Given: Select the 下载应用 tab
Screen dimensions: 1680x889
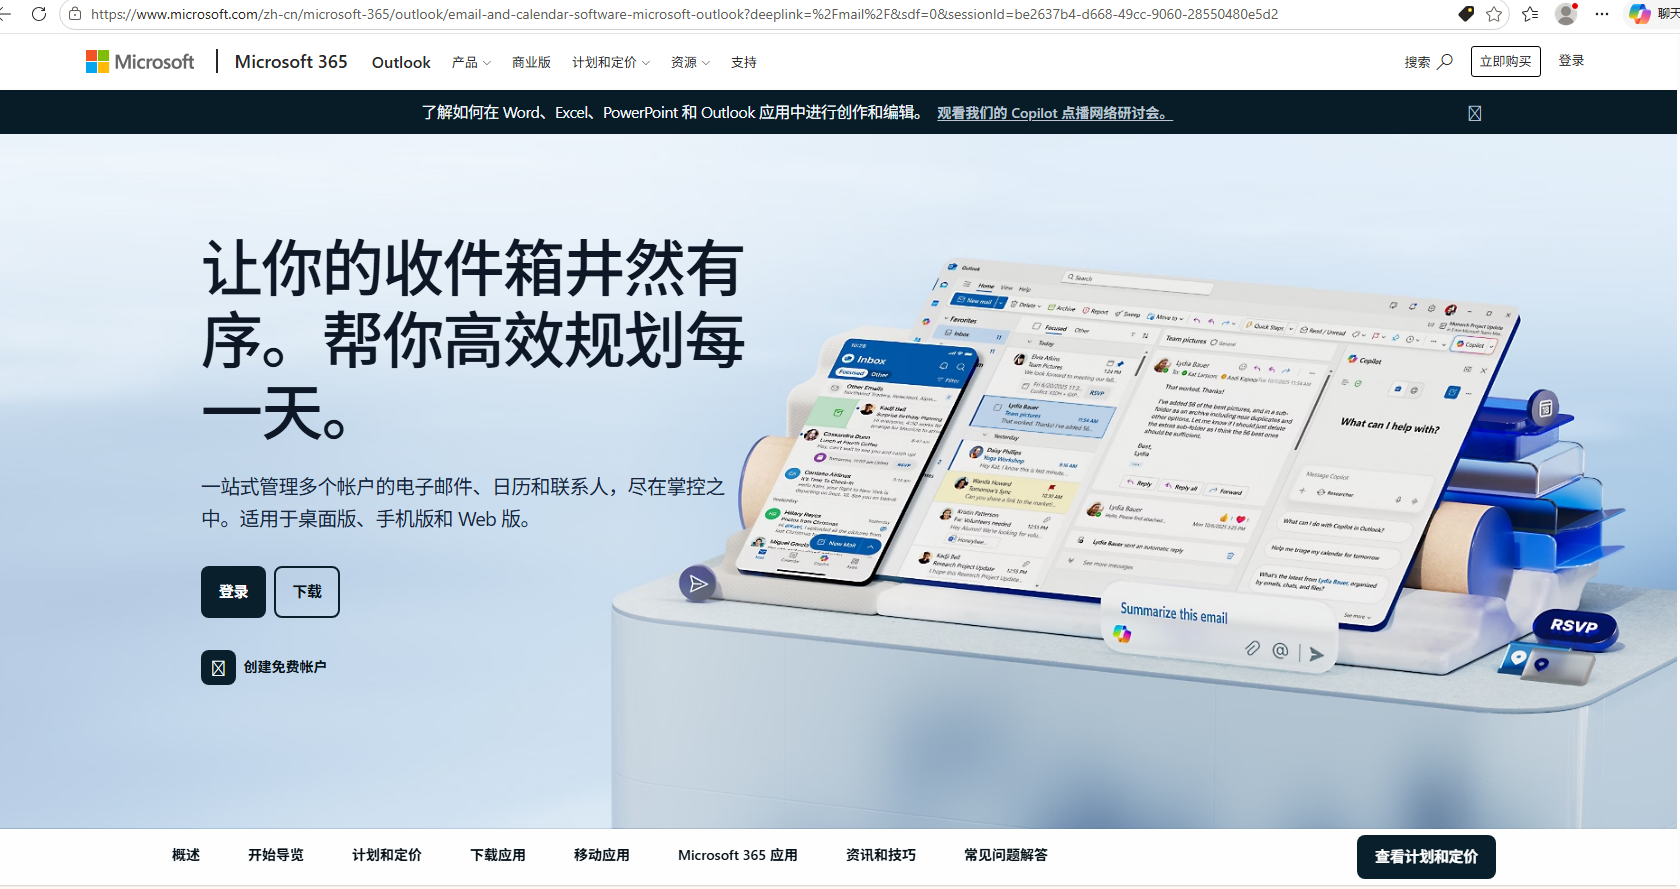Looking at the screenshot, I should (498, 855).
